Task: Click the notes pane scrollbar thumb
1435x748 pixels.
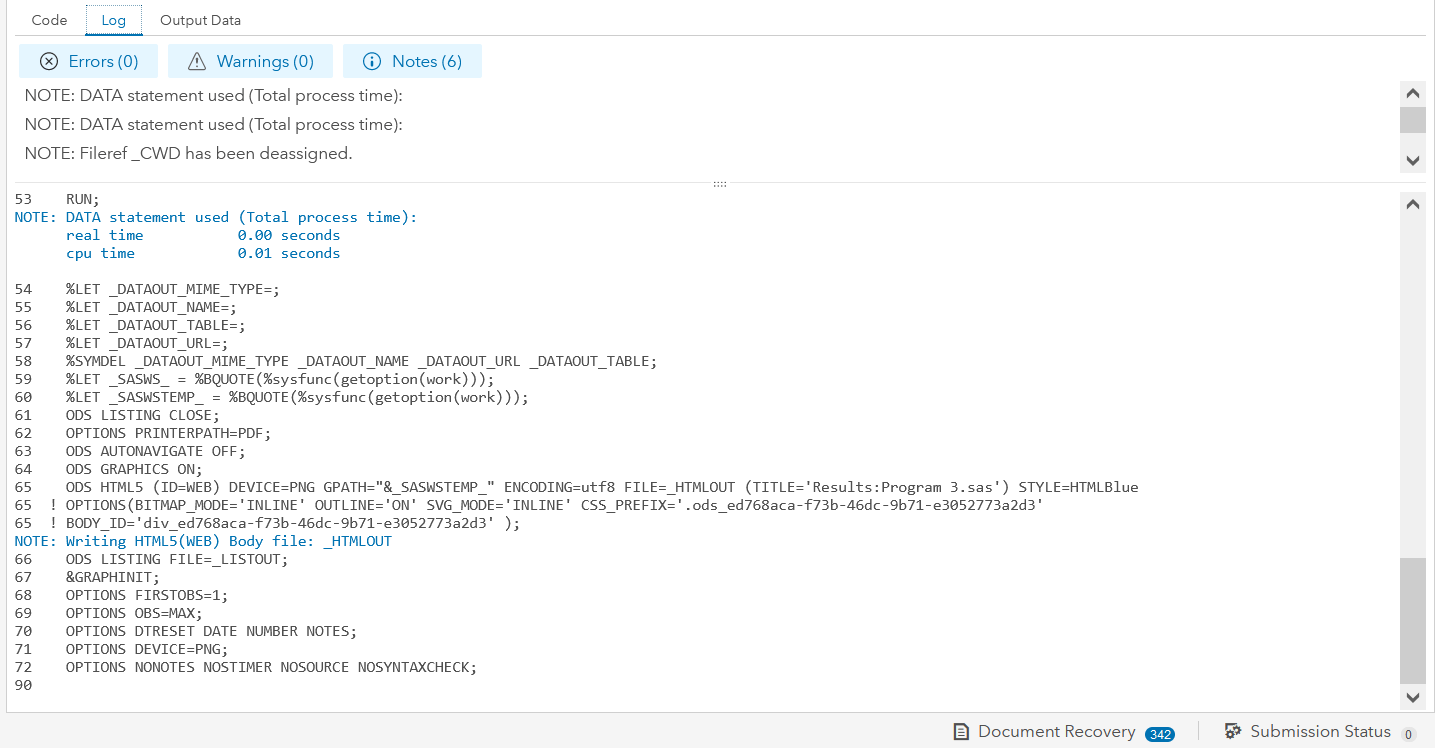Action: 1412,120
